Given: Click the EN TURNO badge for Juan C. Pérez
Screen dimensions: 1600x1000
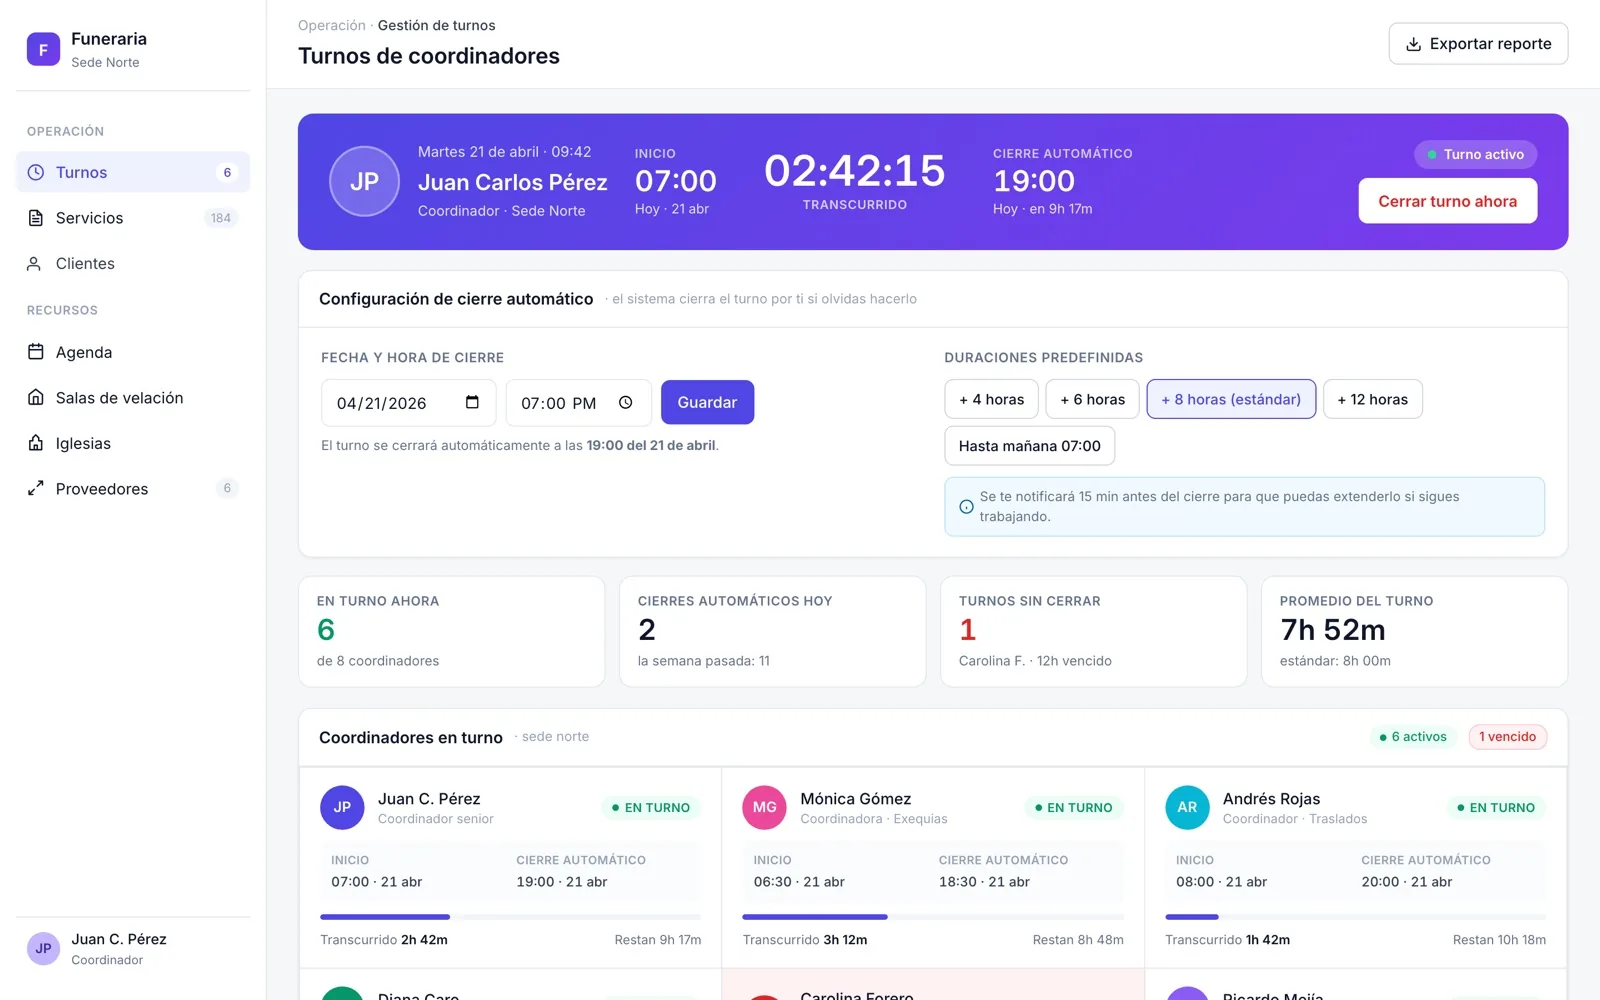Looking at the screenshot, I should coord(651,808).
